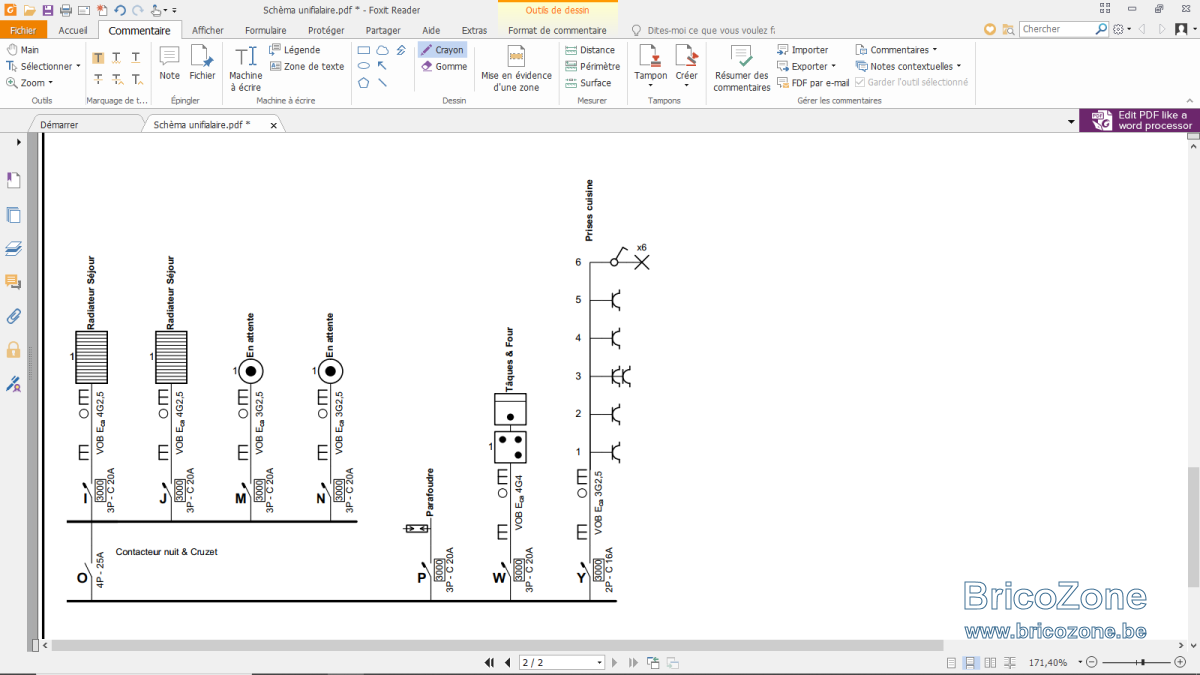
Task: Select the squiggly underline markup tool
Action: point(117,58)
